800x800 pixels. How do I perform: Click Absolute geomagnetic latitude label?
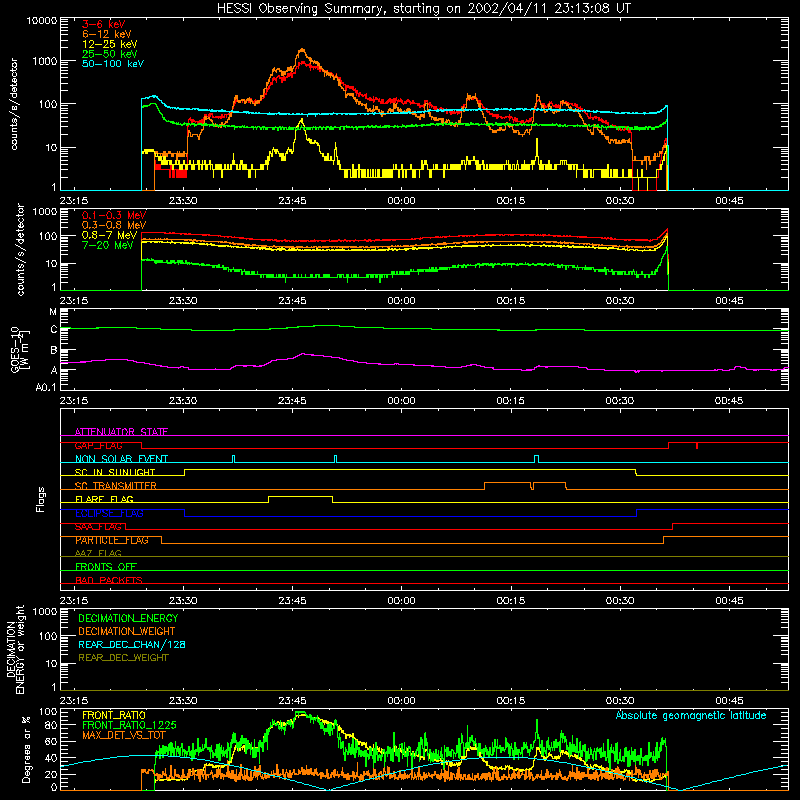pyautogui.click(x=691, y=715)
